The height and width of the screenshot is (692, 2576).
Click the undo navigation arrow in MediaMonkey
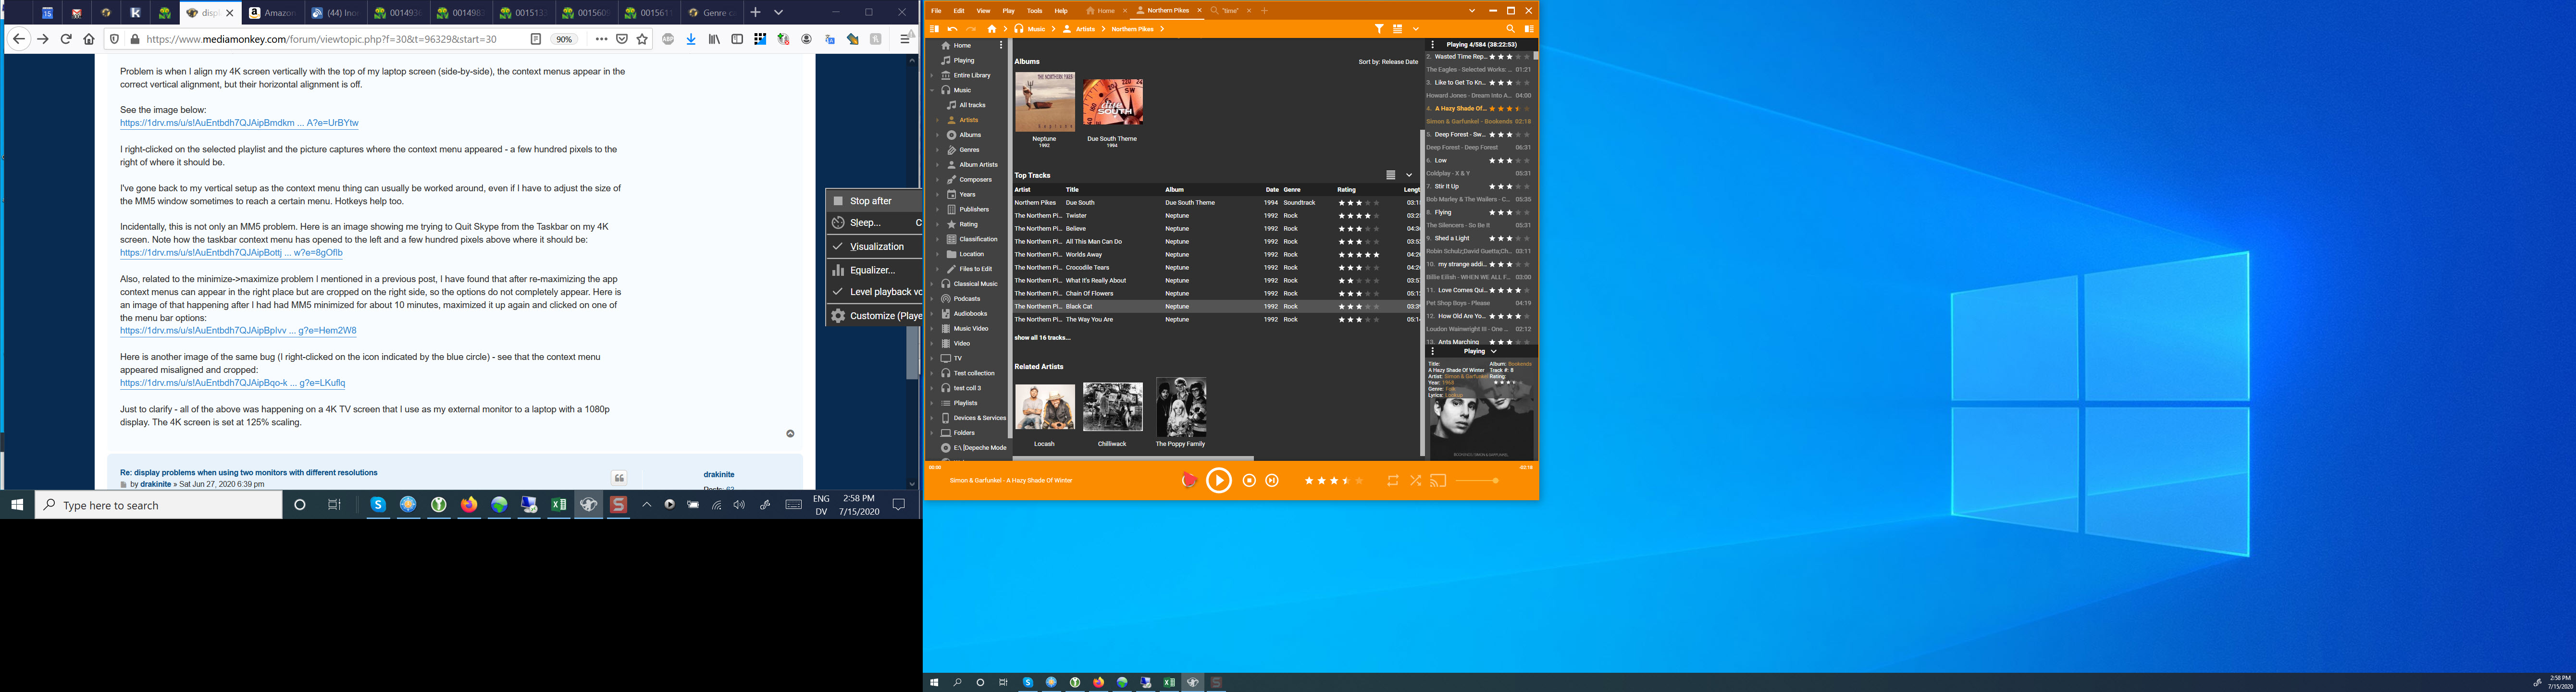pos(953,29)
